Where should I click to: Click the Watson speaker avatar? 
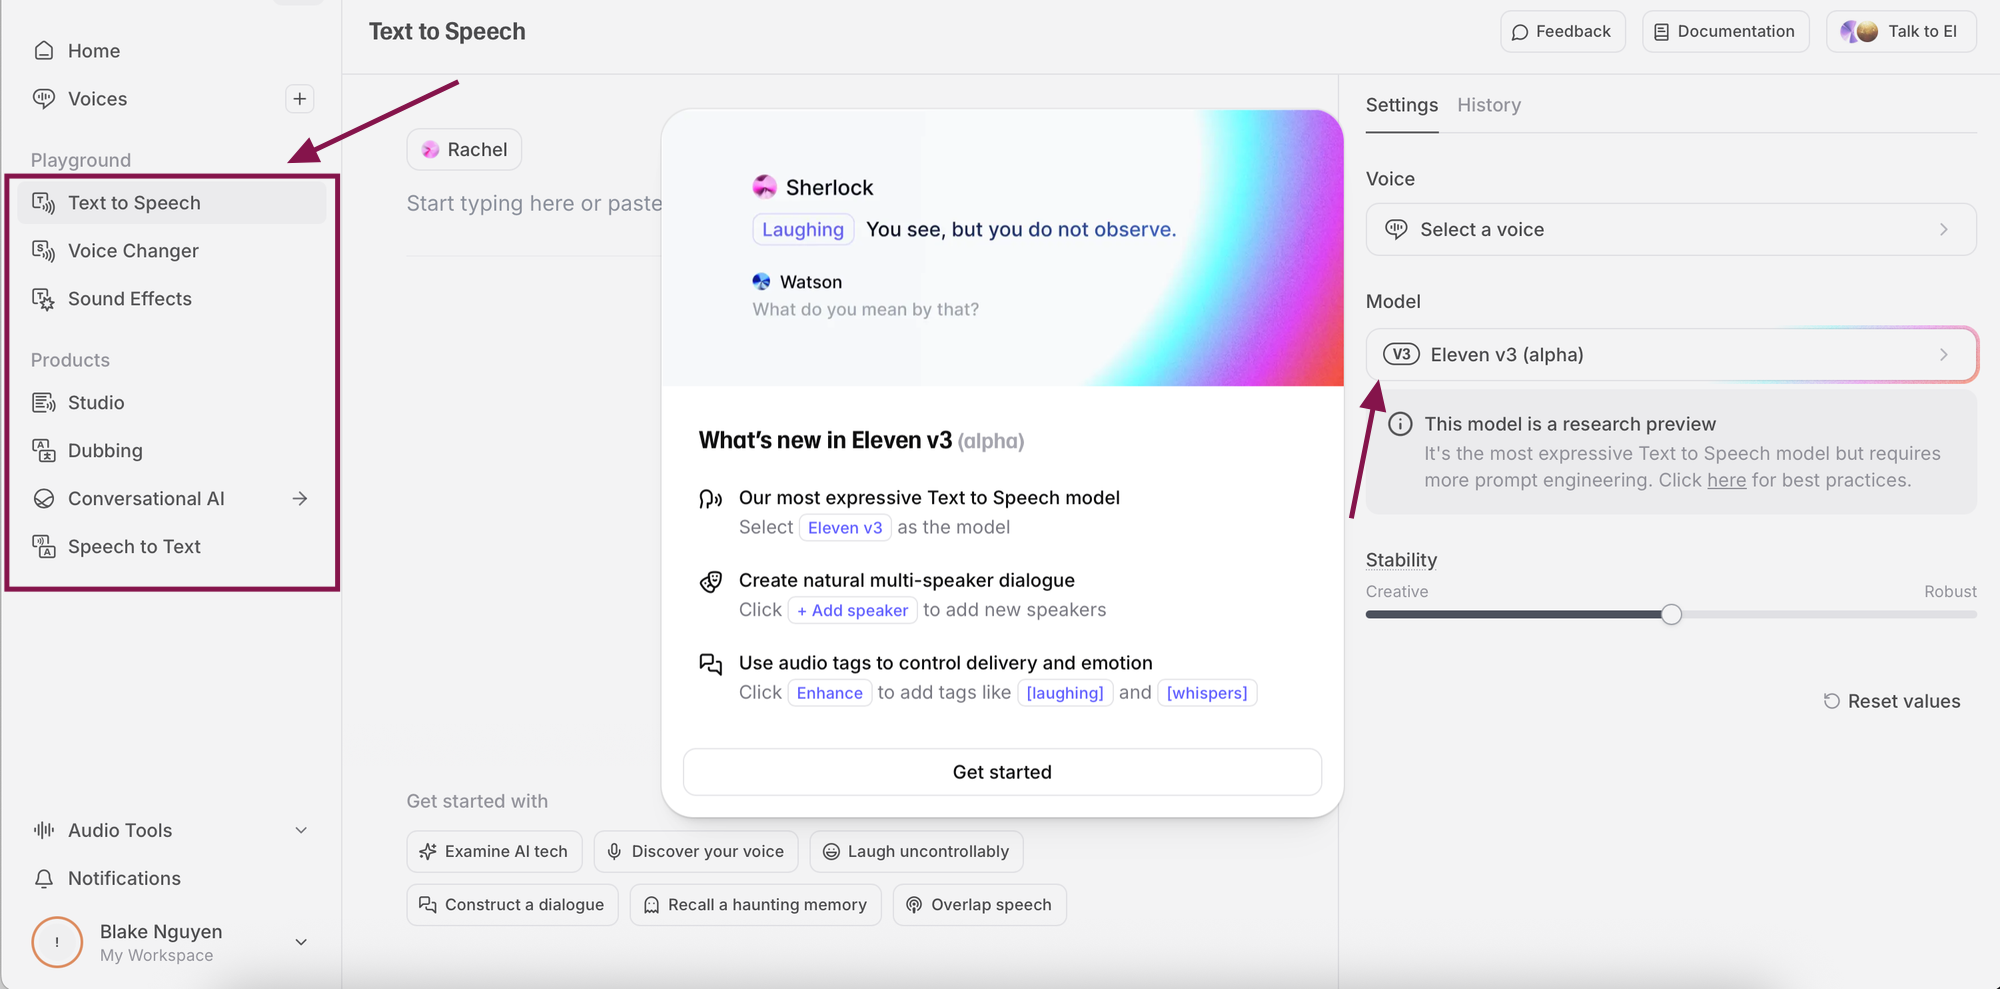point(762,282)
